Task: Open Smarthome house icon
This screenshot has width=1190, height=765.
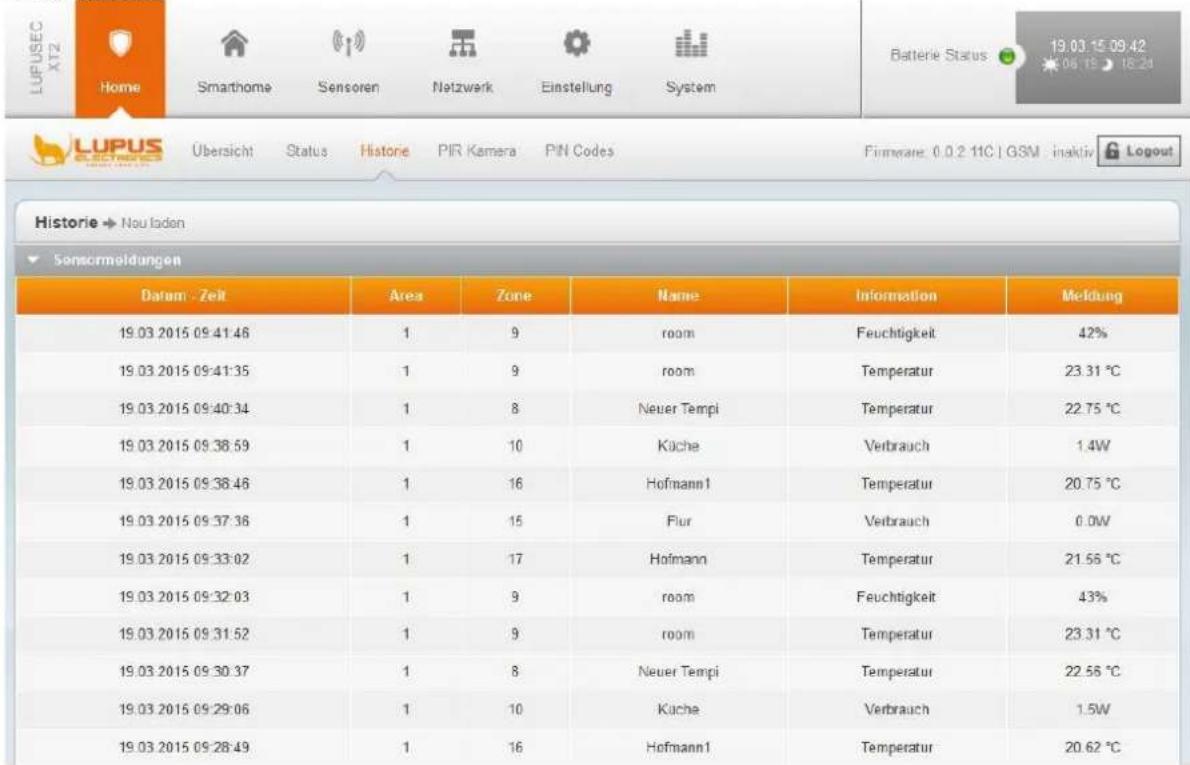Action: (235, 44)
